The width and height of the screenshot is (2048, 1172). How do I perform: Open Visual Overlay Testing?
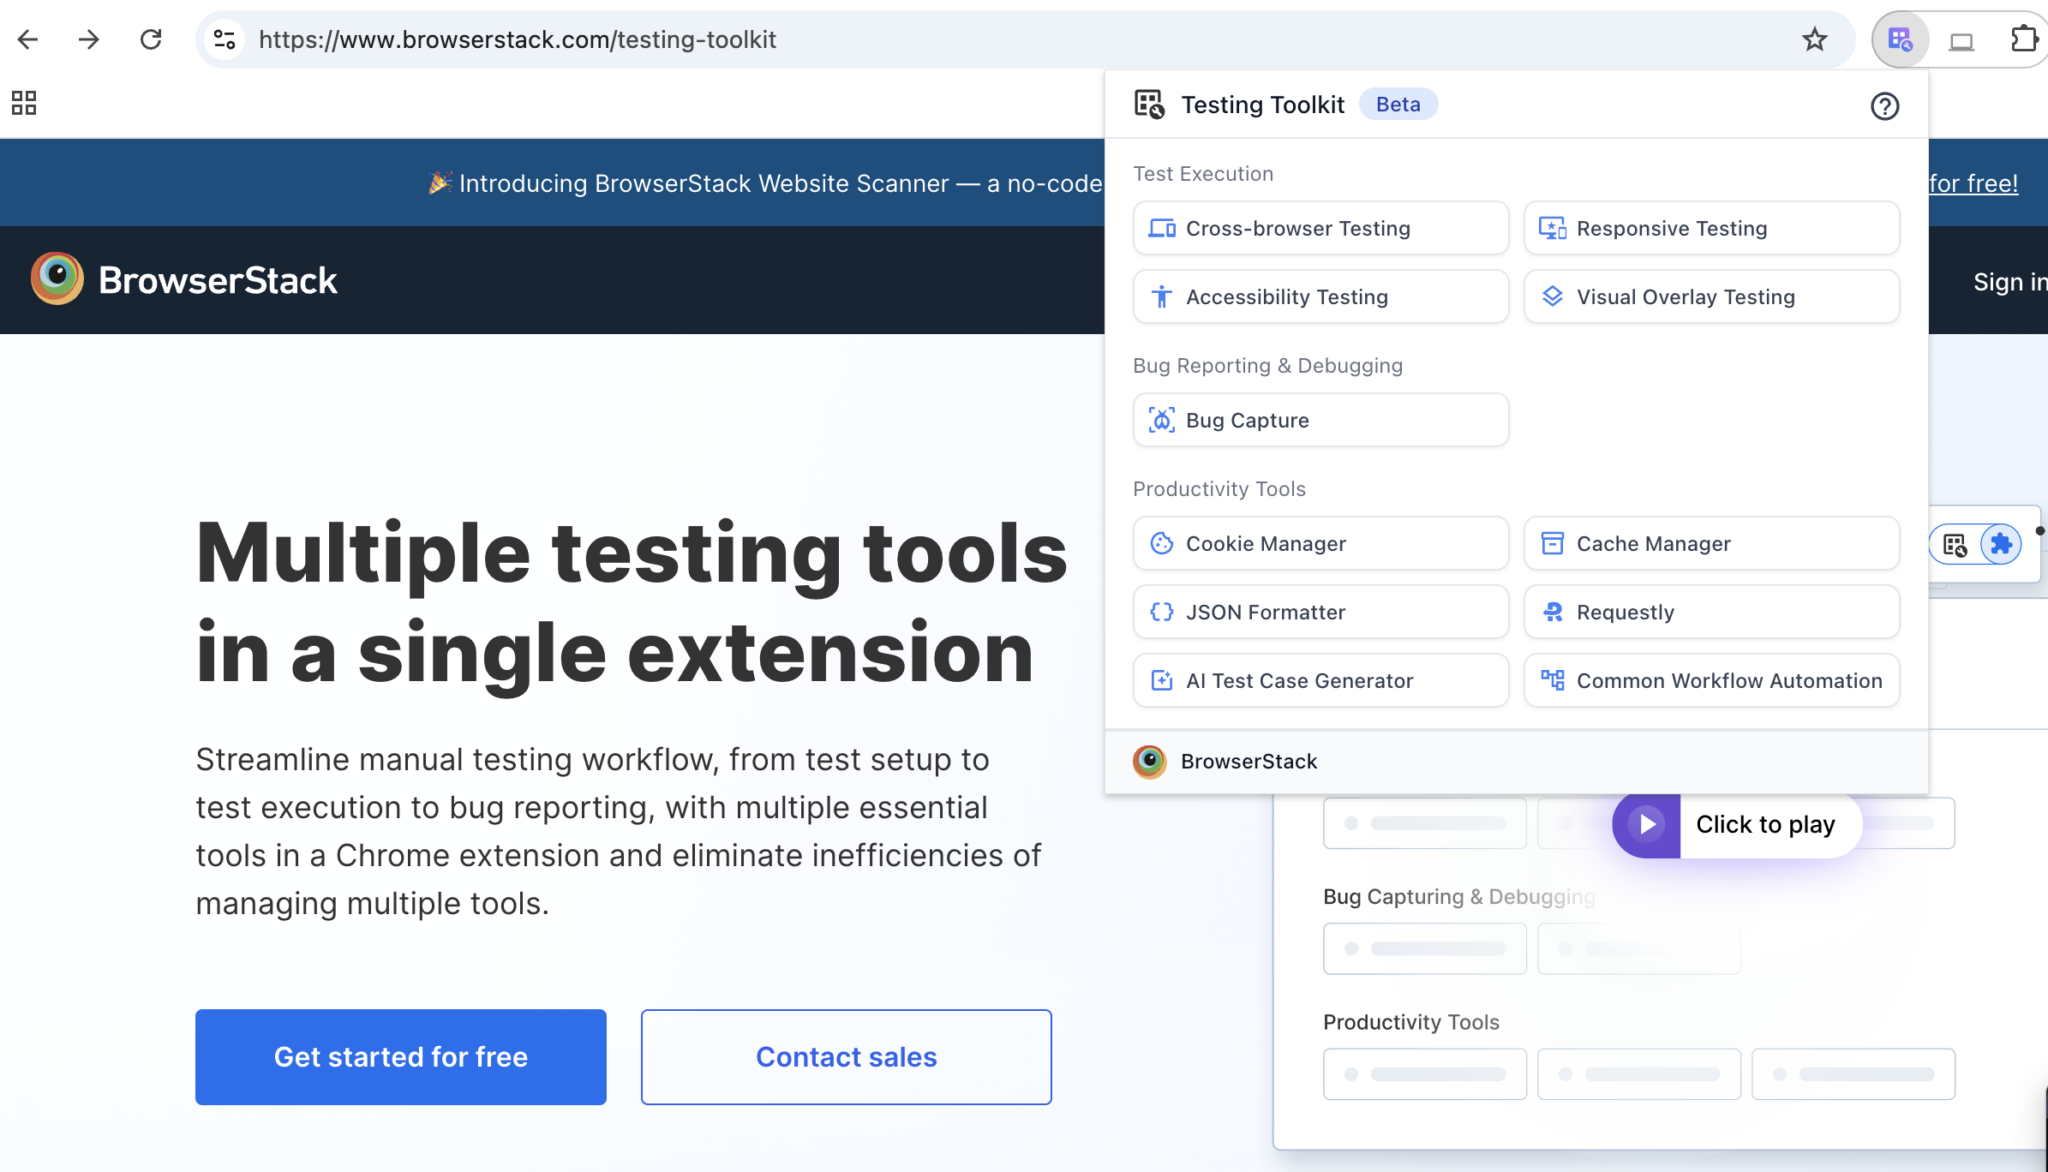1711,296
